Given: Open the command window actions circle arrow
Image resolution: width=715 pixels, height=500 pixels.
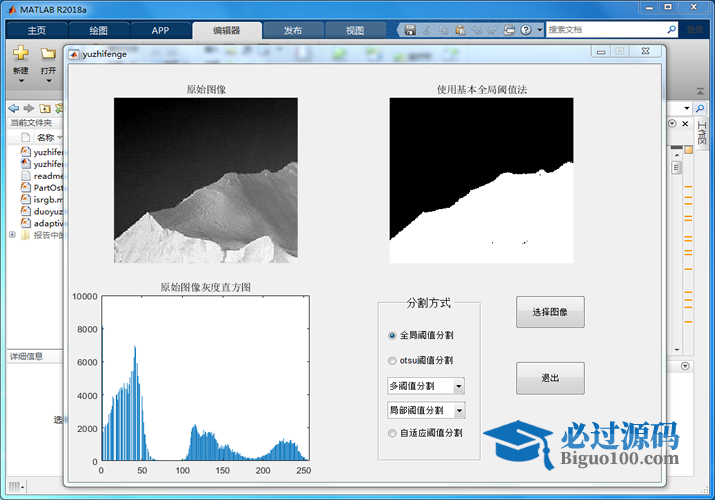Looking at the screenshot, I should pos(685,366).
